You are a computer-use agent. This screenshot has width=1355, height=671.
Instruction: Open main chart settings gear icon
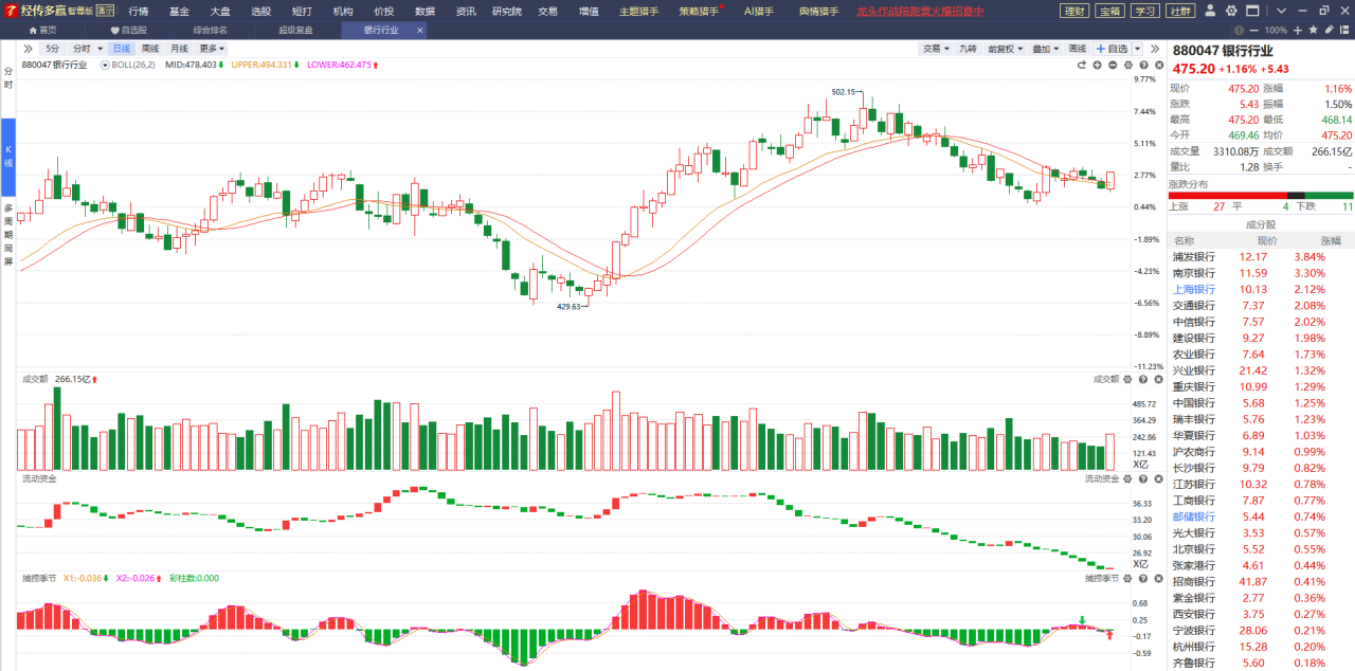(1128, 65)
